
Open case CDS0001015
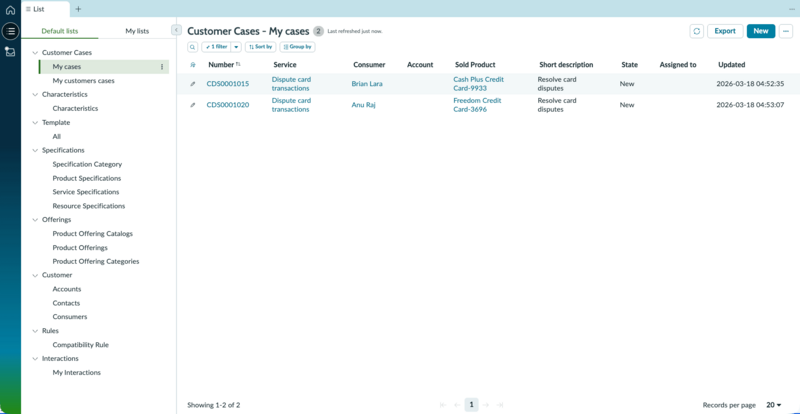pyautogui.click(x=228, y=84)
